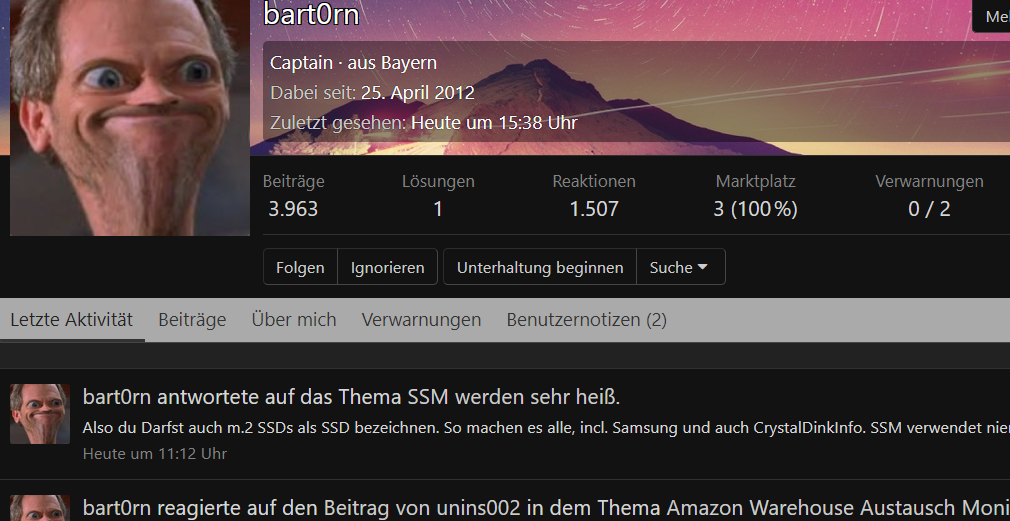Click the post snippet starting 'Also du Darfst auch'

546,428
